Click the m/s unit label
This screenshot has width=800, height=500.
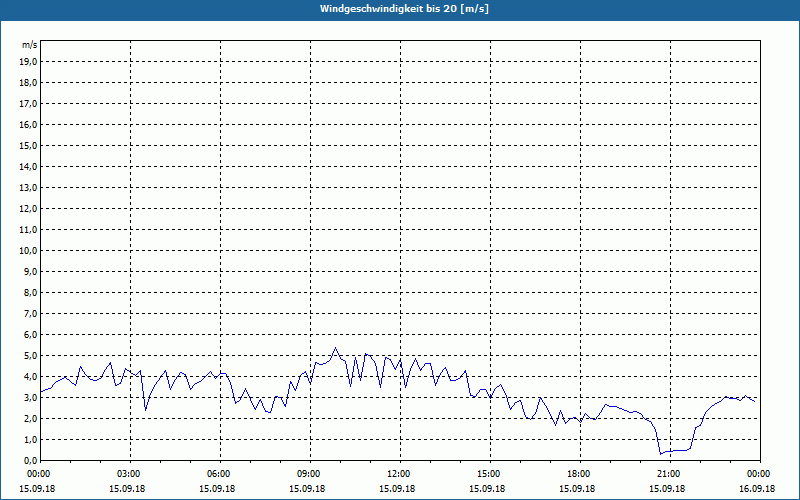point(30,45)
